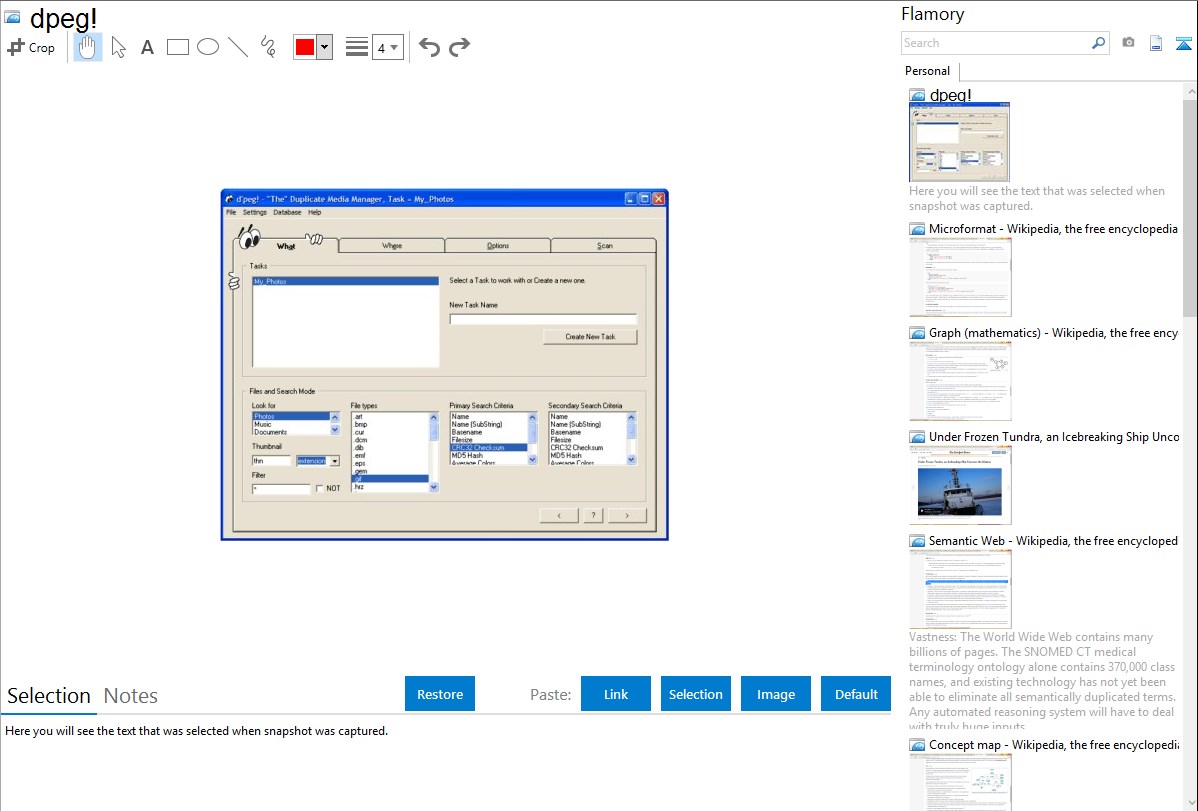Open the dpeg! thumbnail in sidebar
Image resolution: width=1198 pixels, height=811 pixels.
tap(960, 142)
